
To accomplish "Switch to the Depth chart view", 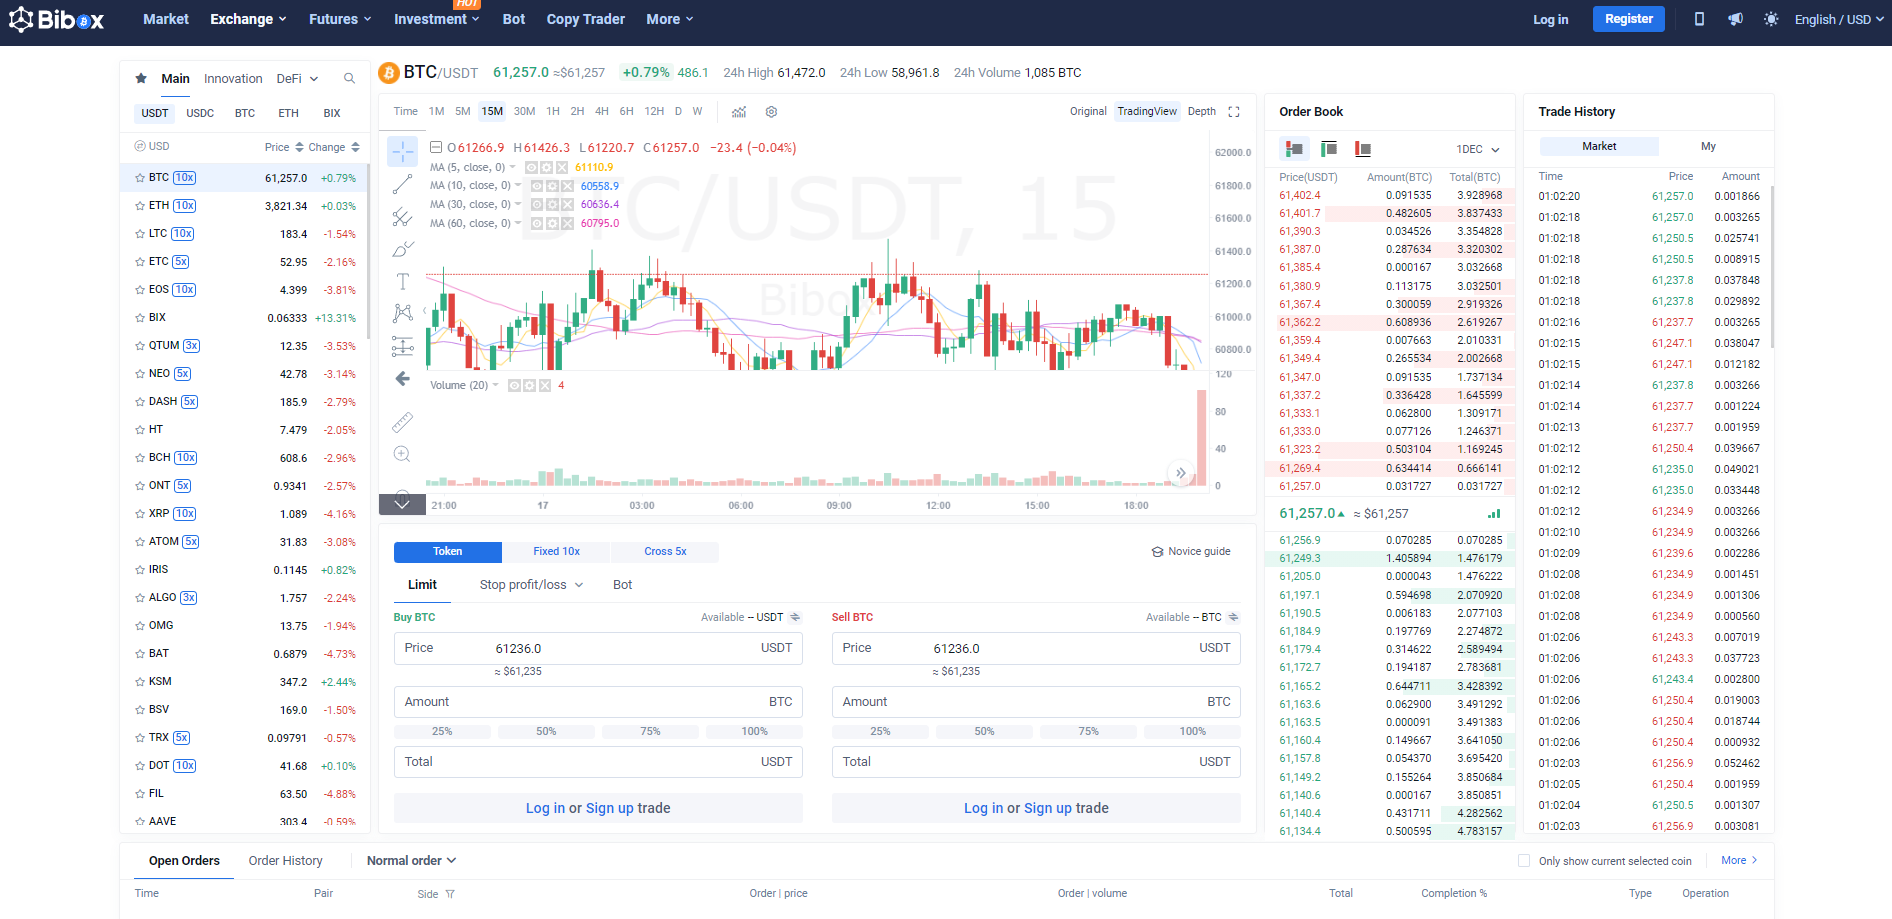I will (x=1202, y=112).
